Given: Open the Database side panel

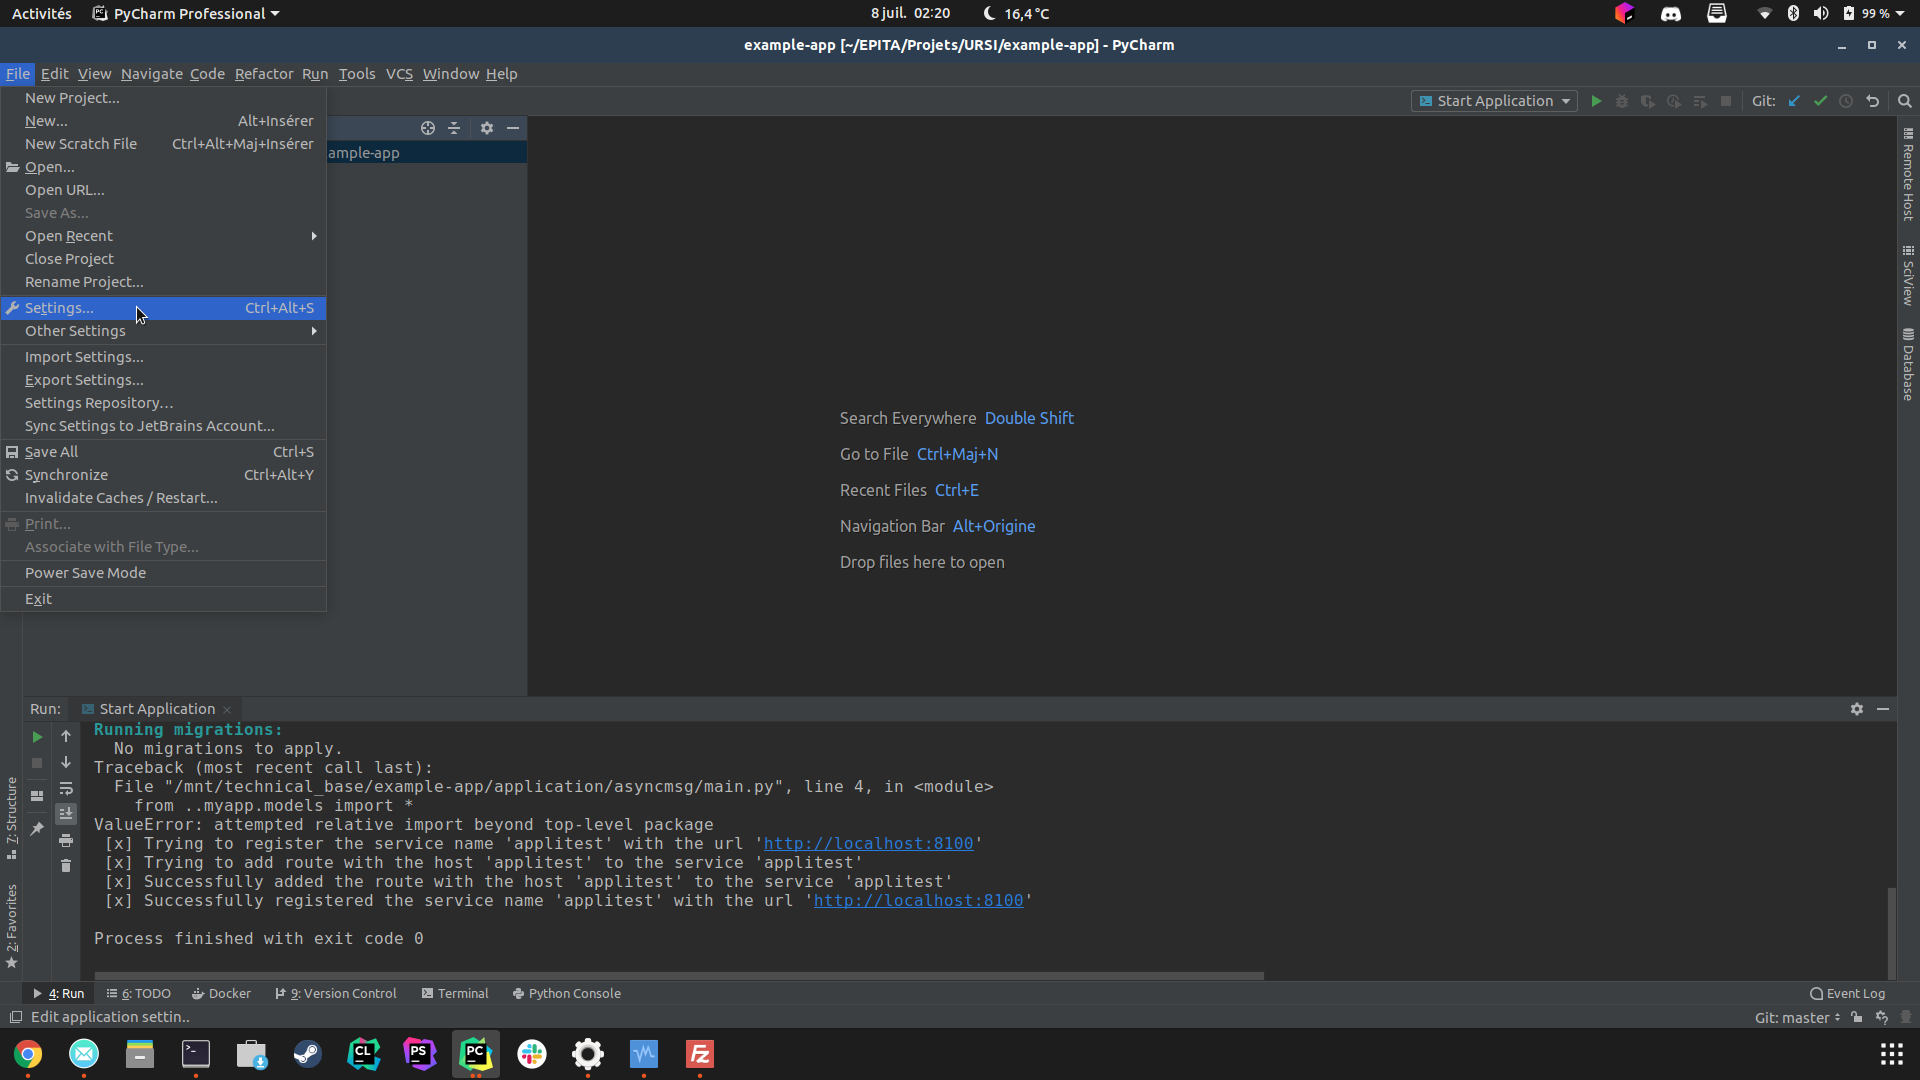Looking at the screenshot, I should 1908,364.
